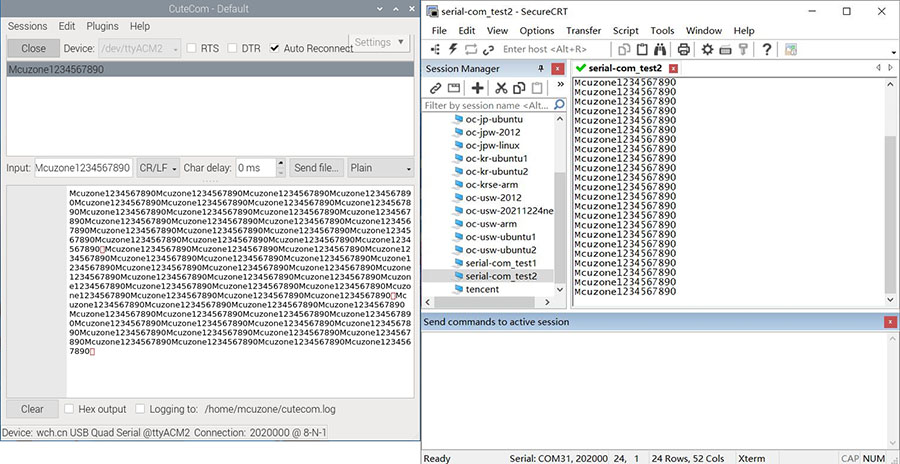Click the Connect in Tab icon
Viewport: 900px width, 464px height.
471,49
